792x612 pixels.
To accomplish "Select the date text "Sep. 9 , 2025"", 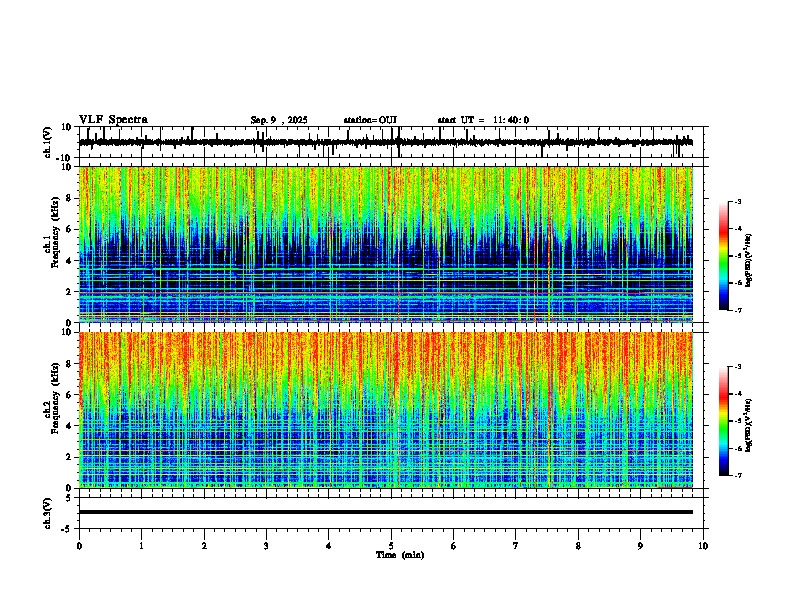I will point(279,120).
